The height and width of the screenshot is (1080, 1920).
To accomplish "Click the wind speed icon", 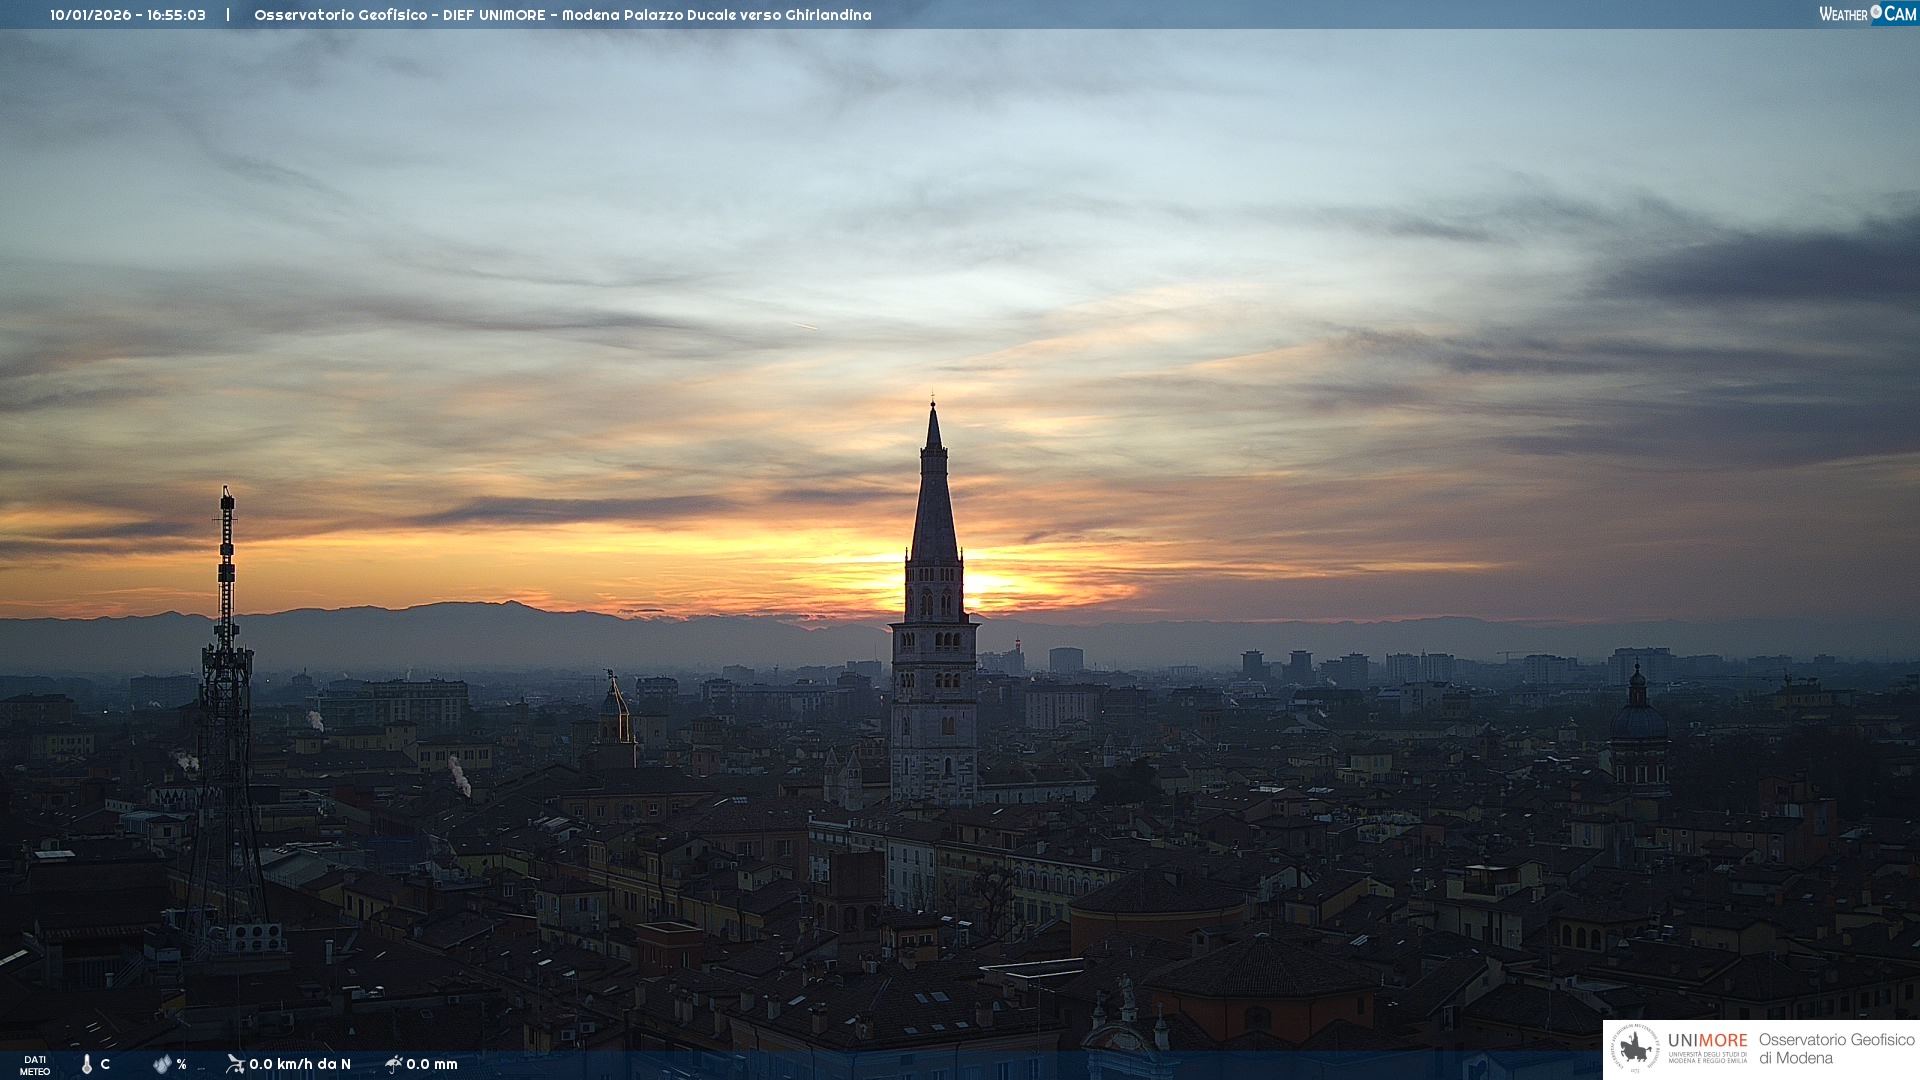I will 235,1064.
